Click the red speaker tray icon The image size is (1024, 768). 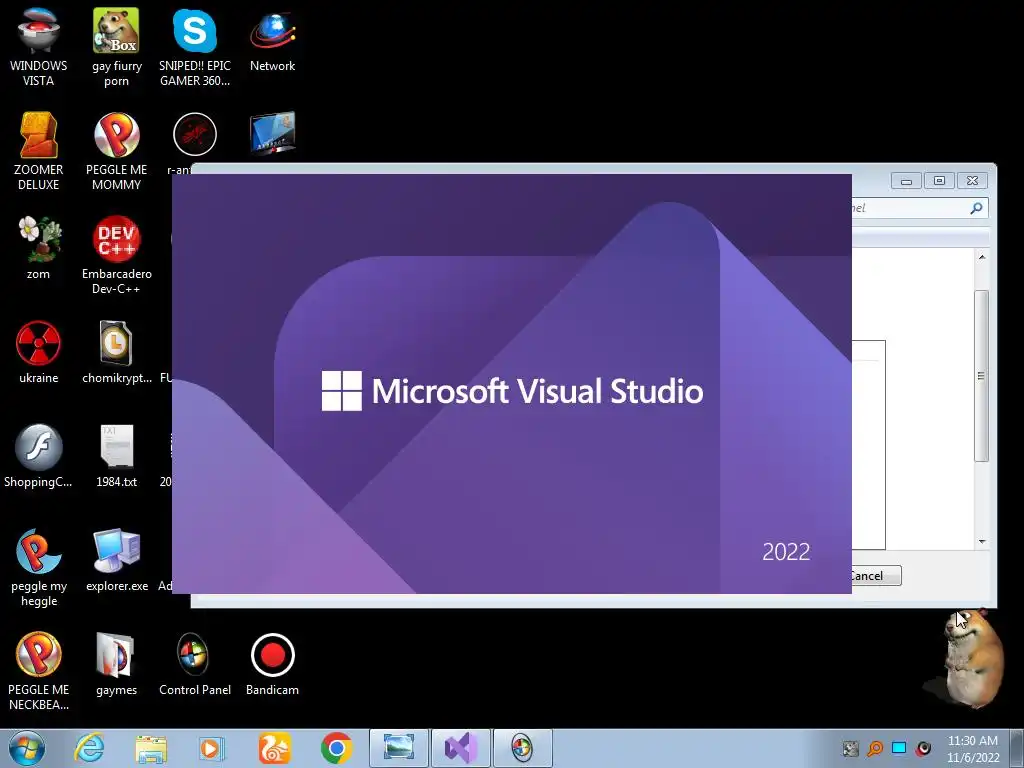click(x=923, y=748)
